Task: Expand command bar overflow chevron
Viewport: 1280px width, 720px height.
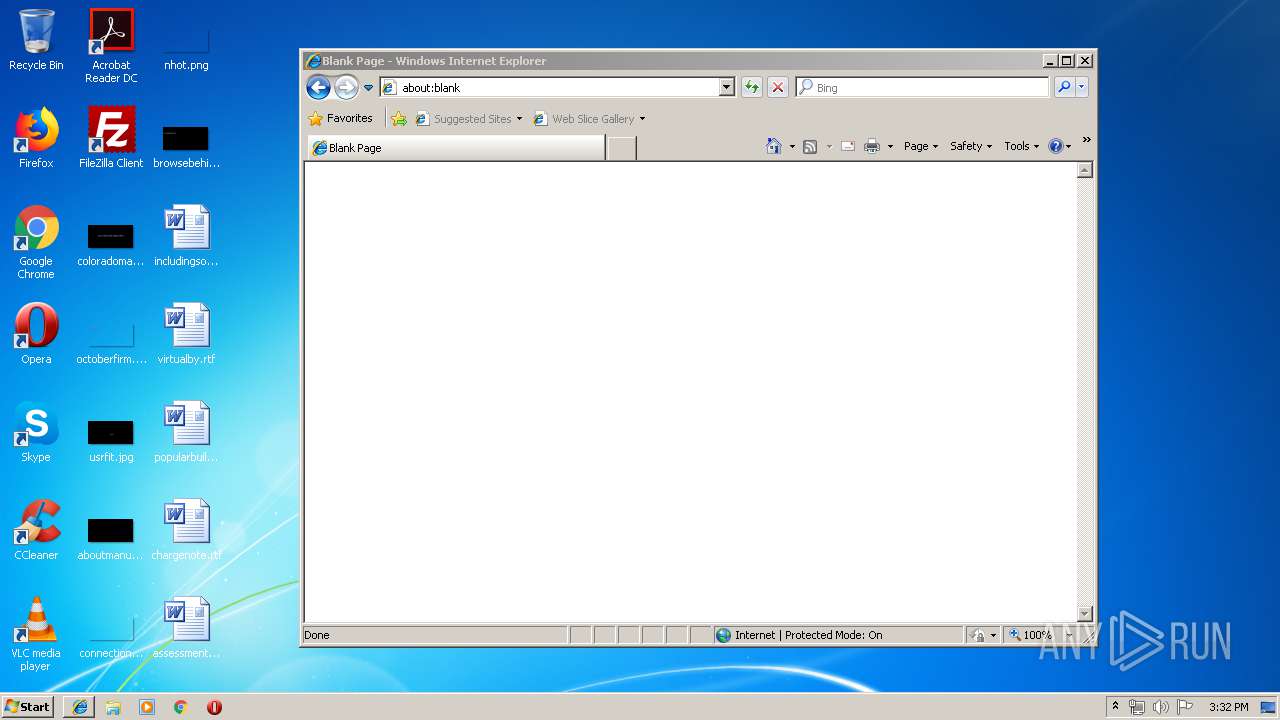Action: point(1086,140)
